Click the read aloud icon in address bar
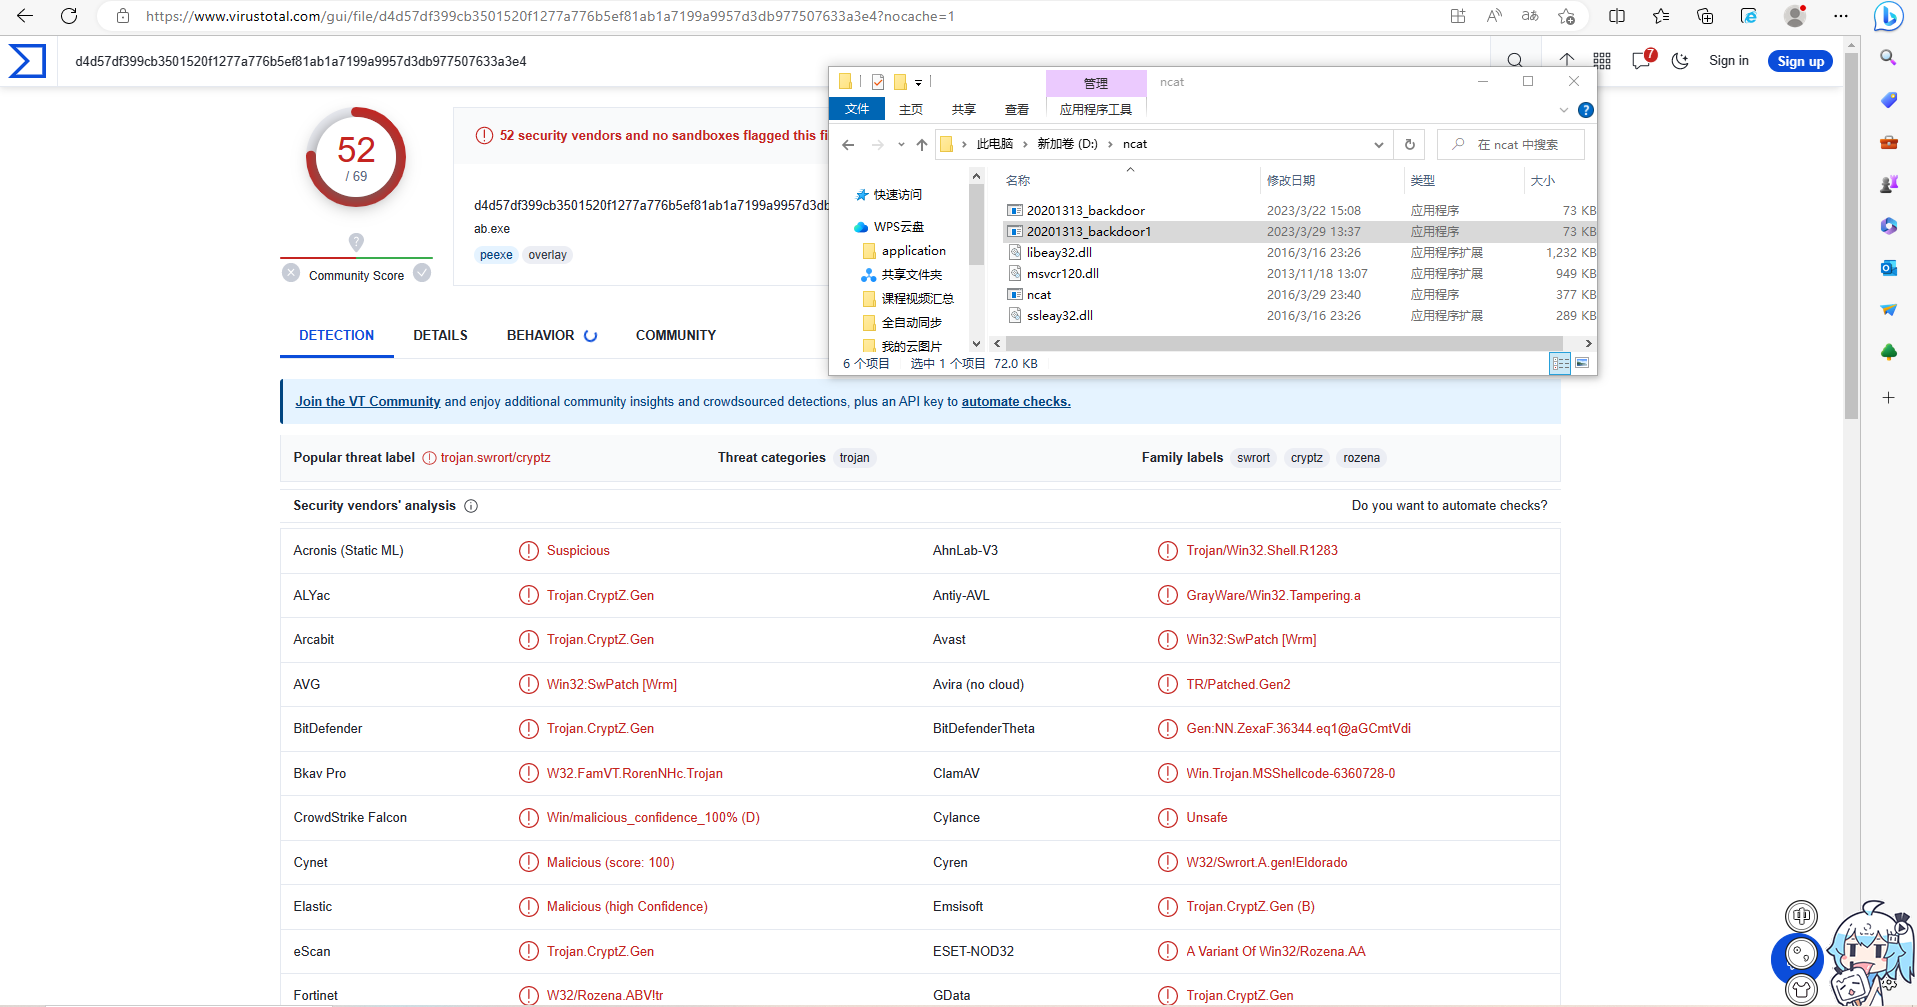The width and height of the screenshot is (1917, 1007). pyautogui.click(x=1494, y=16)
